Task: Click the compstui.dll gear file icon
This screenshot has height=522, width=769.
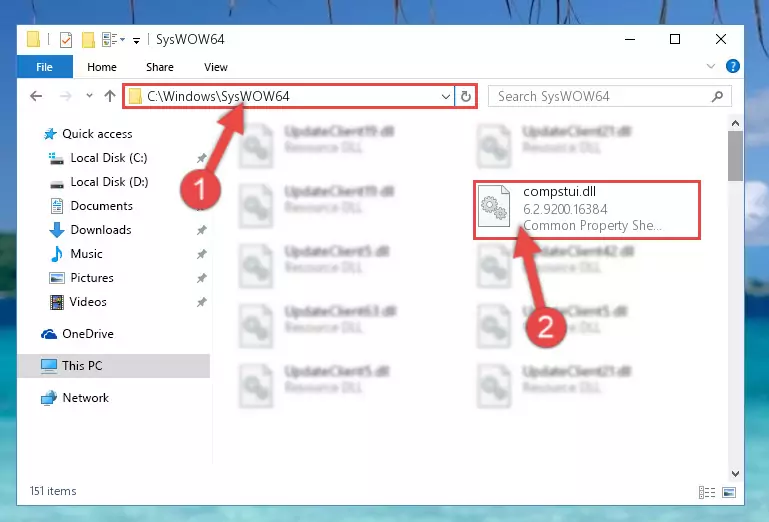Action: (x=494, y=206)
